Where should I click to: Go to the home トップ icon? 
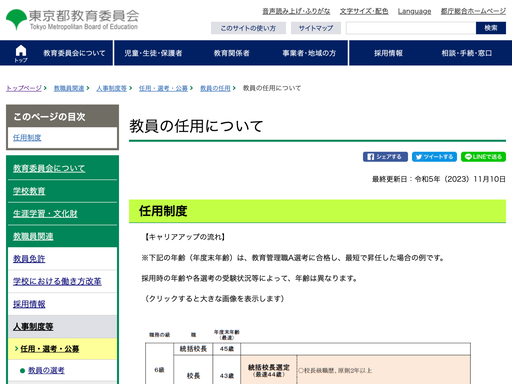21,53
